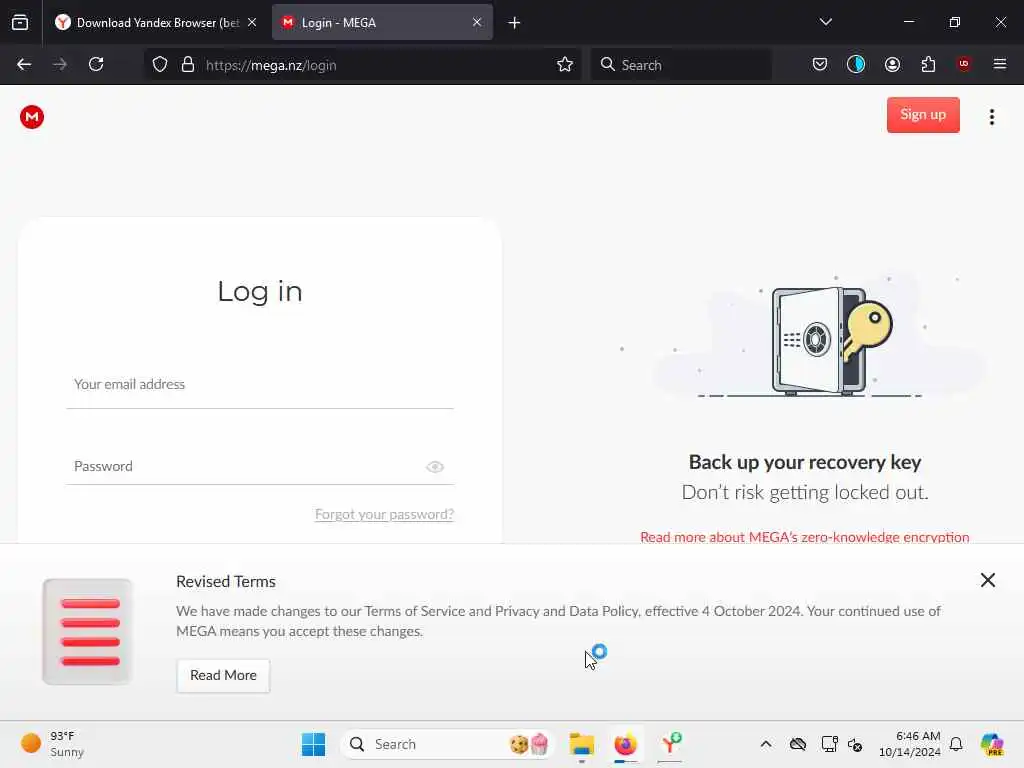
Task: Expand the list all tabs dropdown
Action: (825, 22)
